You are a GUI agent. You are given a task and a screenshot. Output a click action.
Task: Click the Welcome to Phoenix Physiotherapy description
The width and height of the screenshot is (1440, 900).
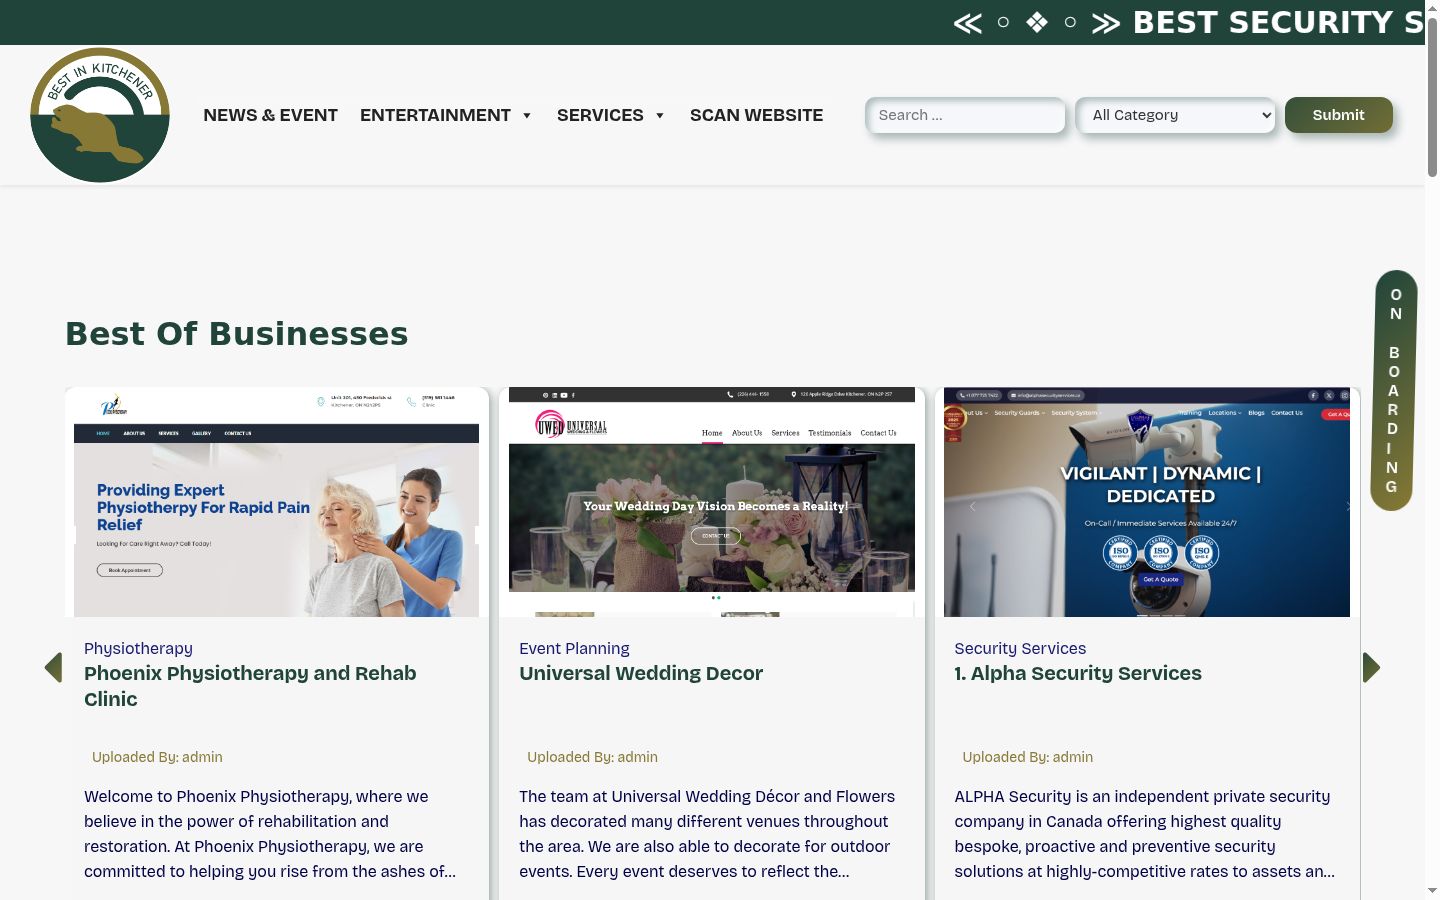270,834
